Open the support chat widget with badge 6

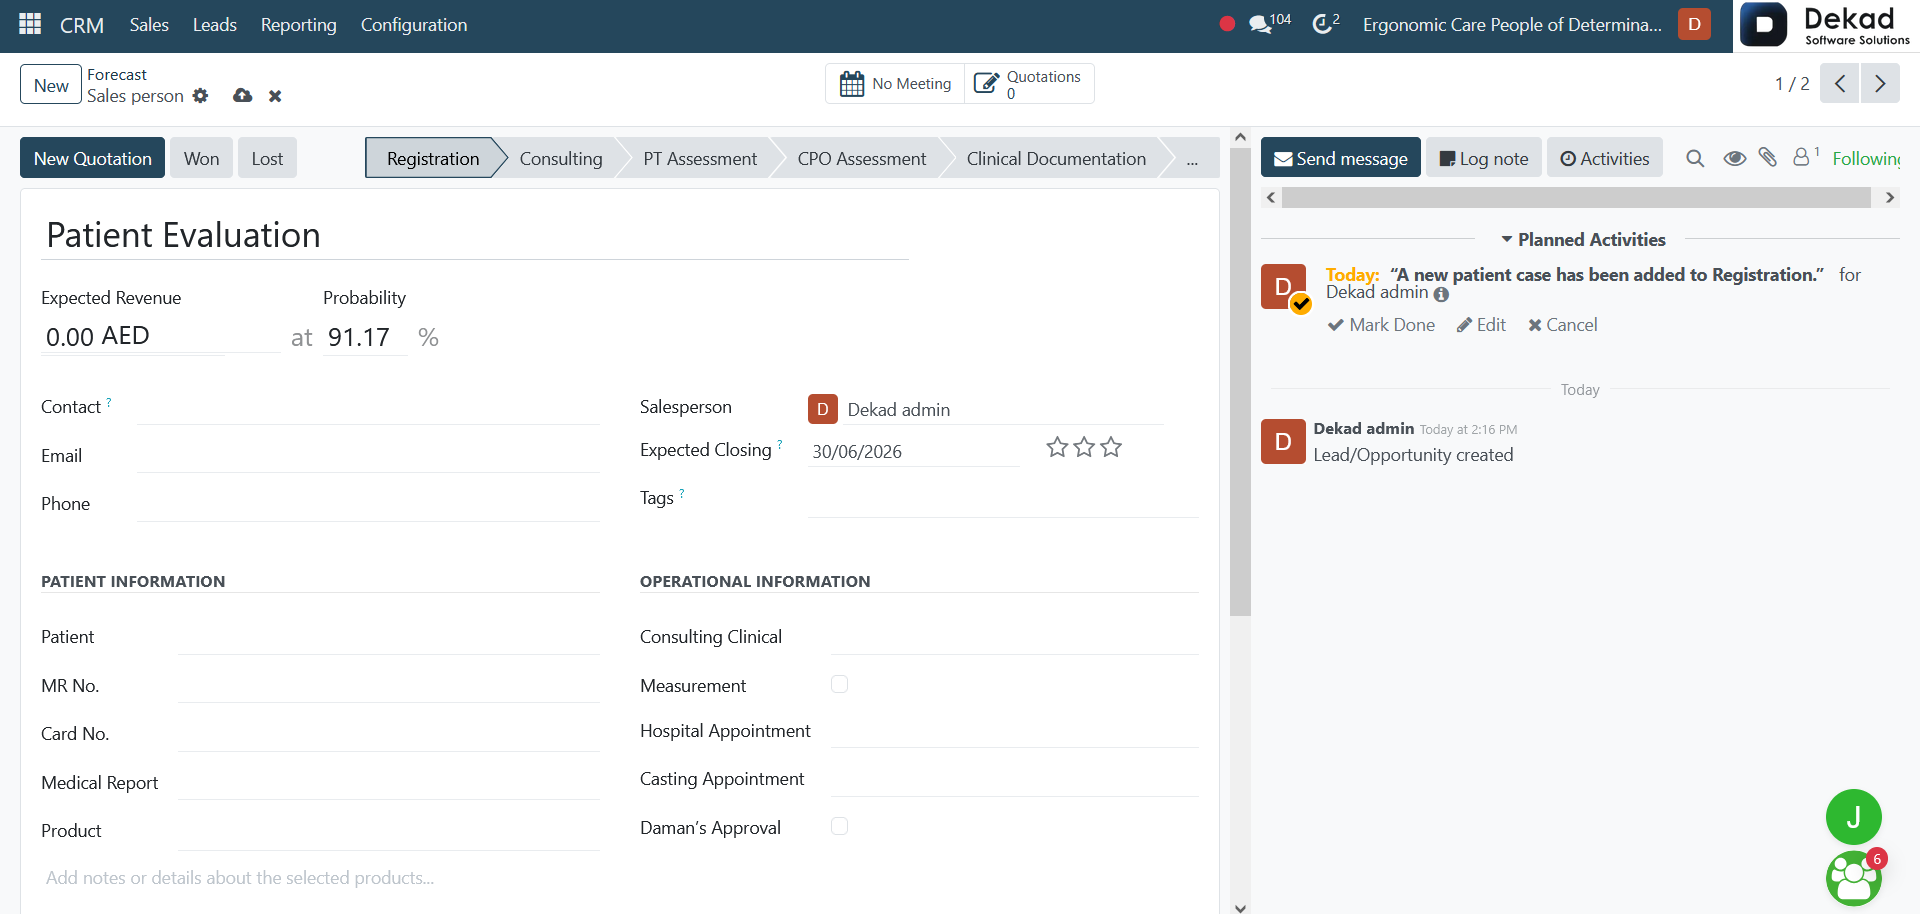[x=1854, y=877]
